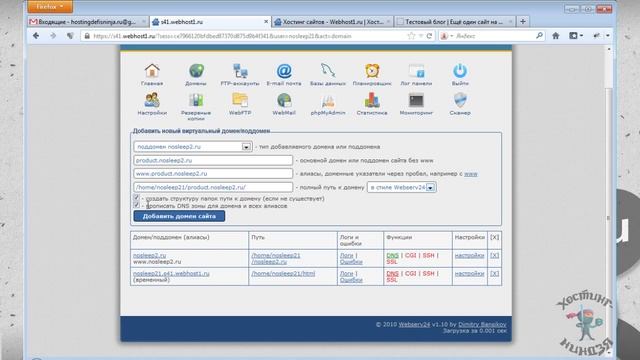
Task: Click the Выйти power icon
Action: tap(460, 71)
